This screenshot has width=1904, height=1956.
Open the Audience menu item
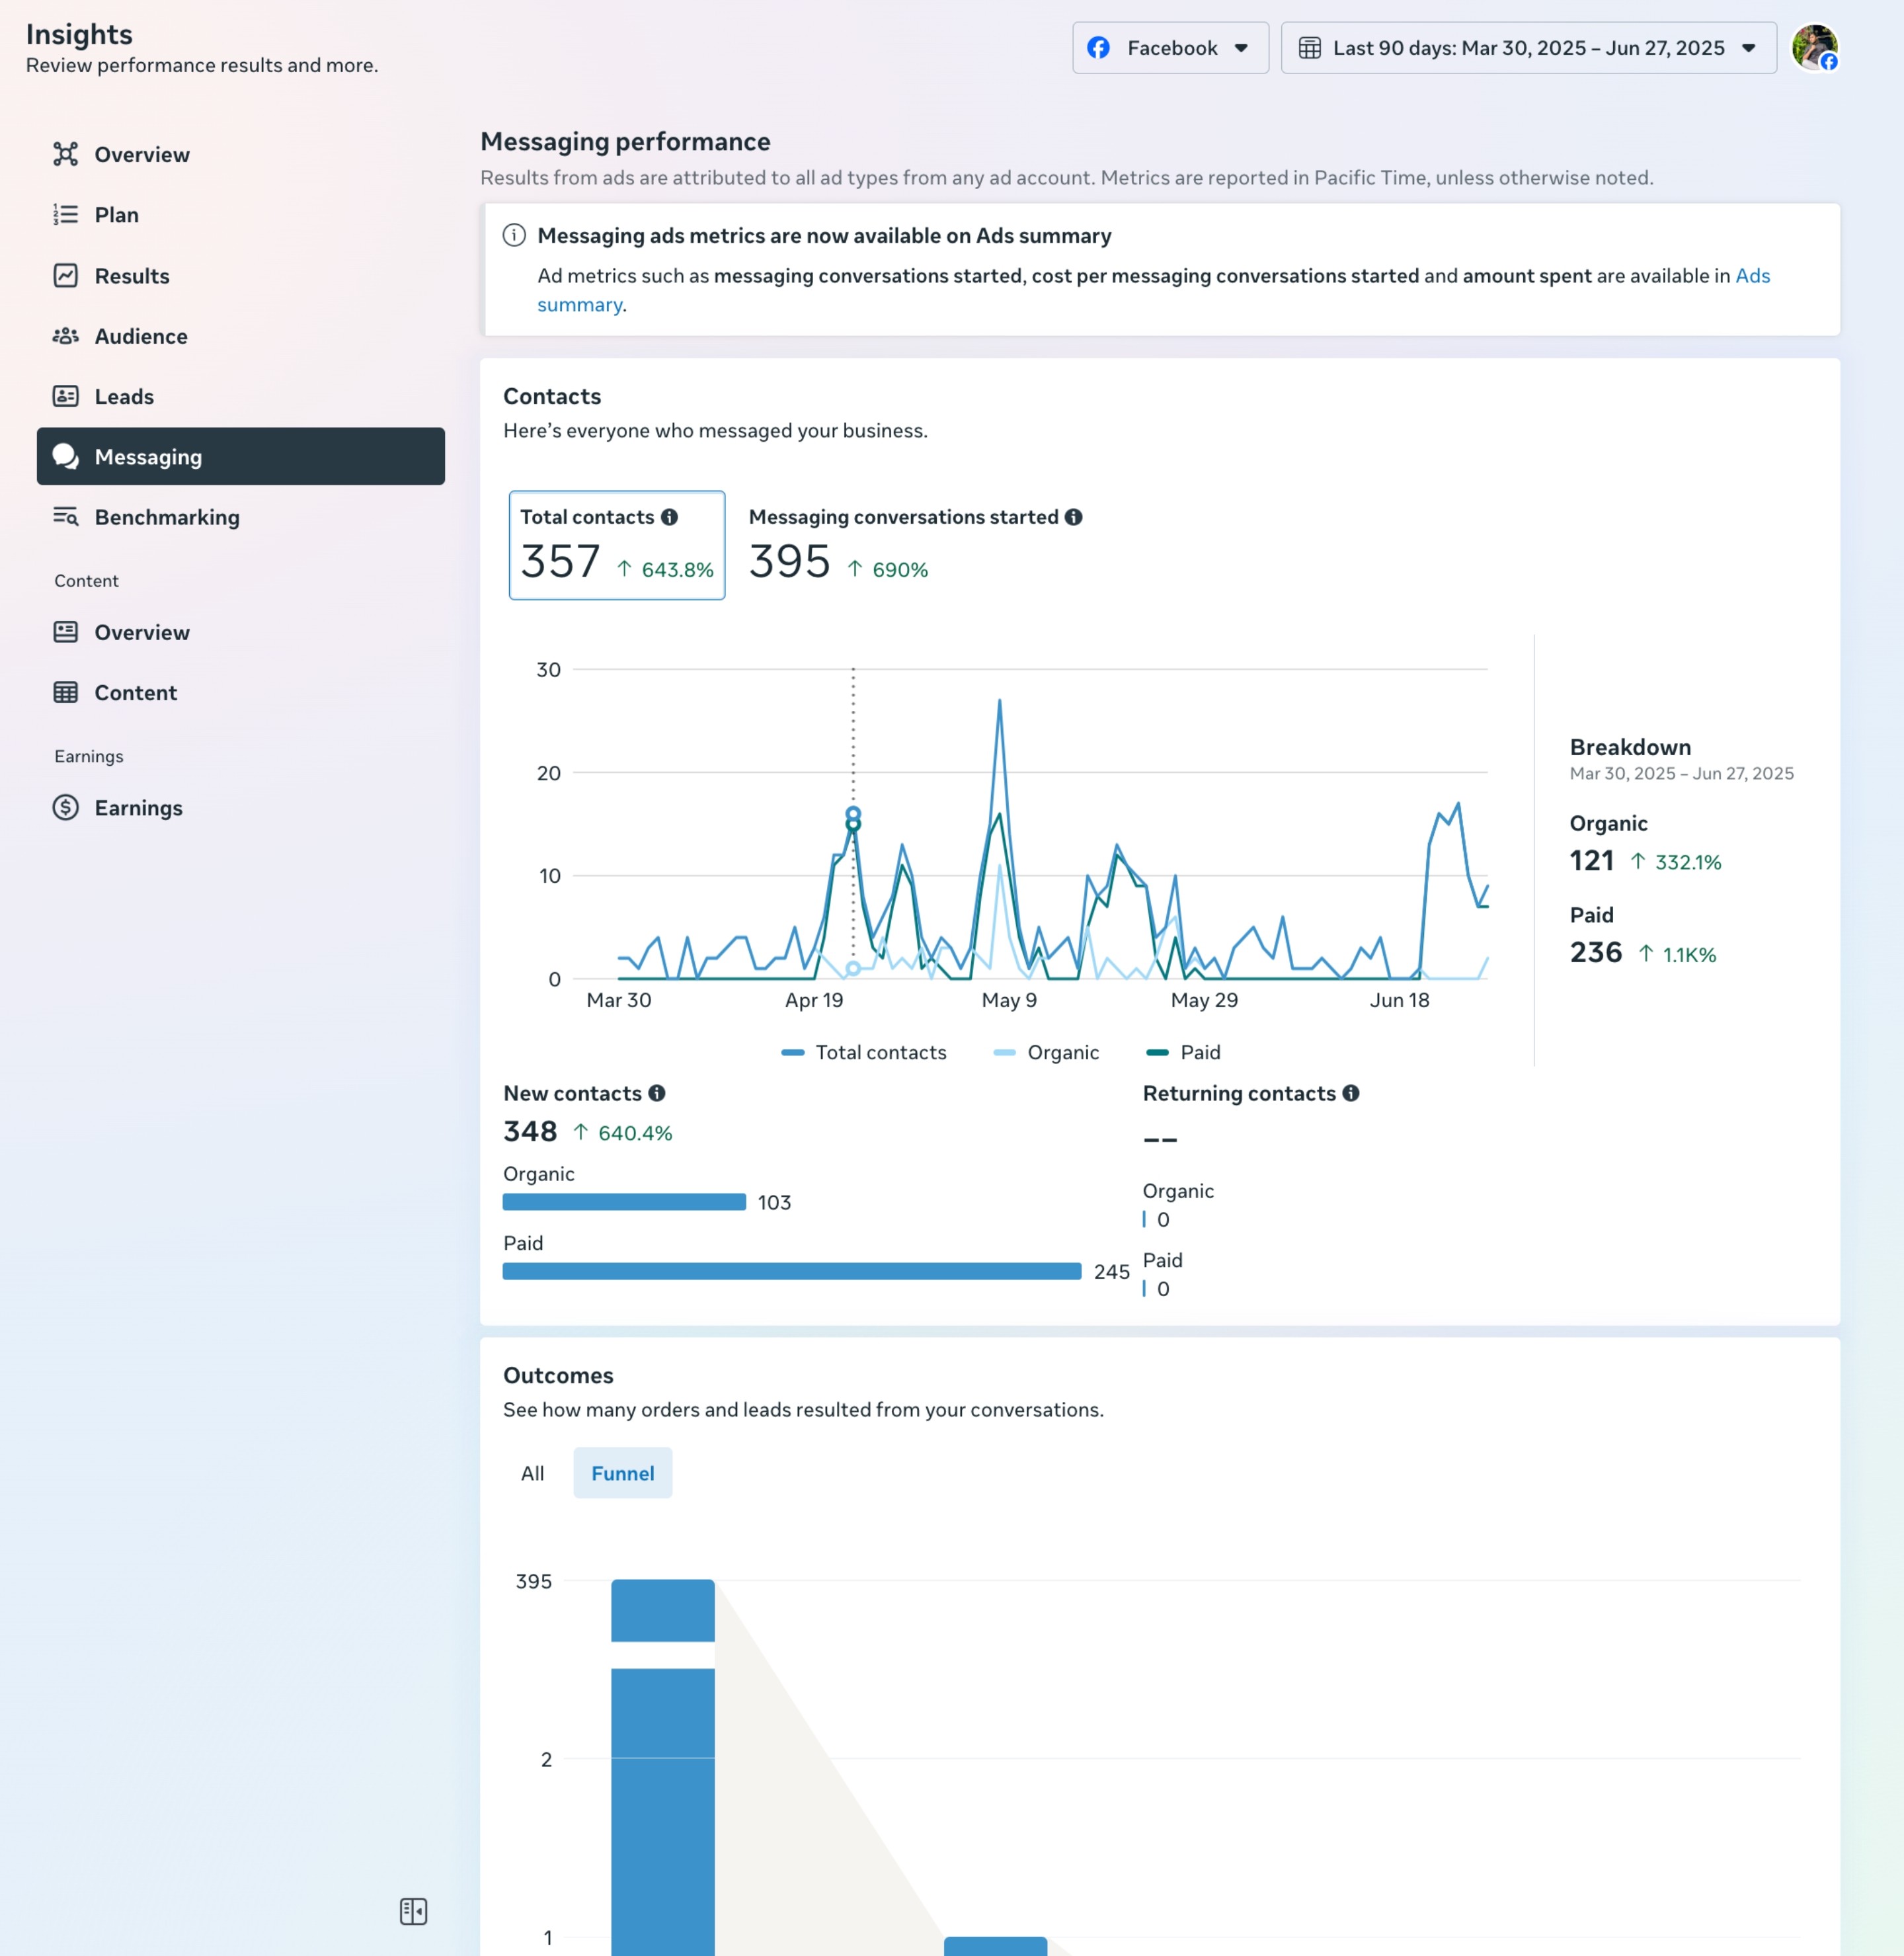pyautogui.click(x=141, y=336)
